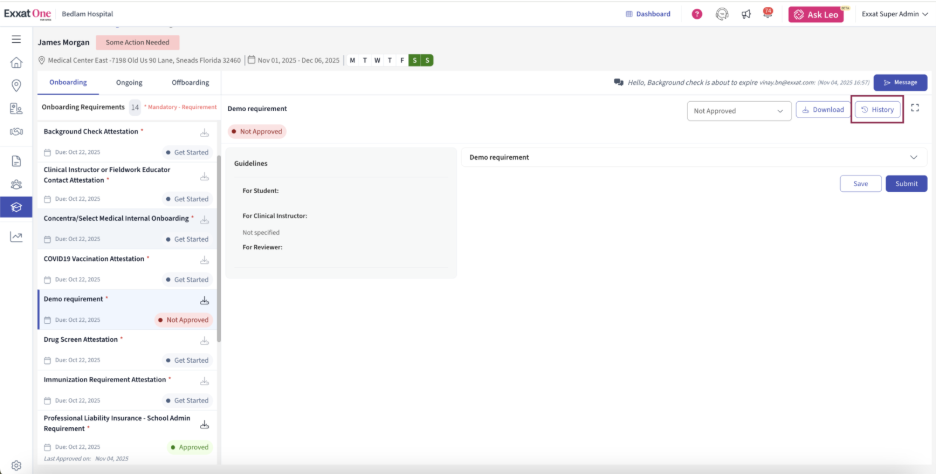This screenshot has width=936, height=474.
Task: Open the analytics chart sidebar icon
Action: (16, 237)
